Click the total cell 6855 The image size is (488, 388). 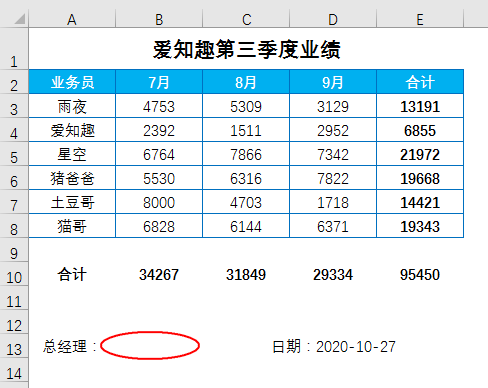click(420, 130)
